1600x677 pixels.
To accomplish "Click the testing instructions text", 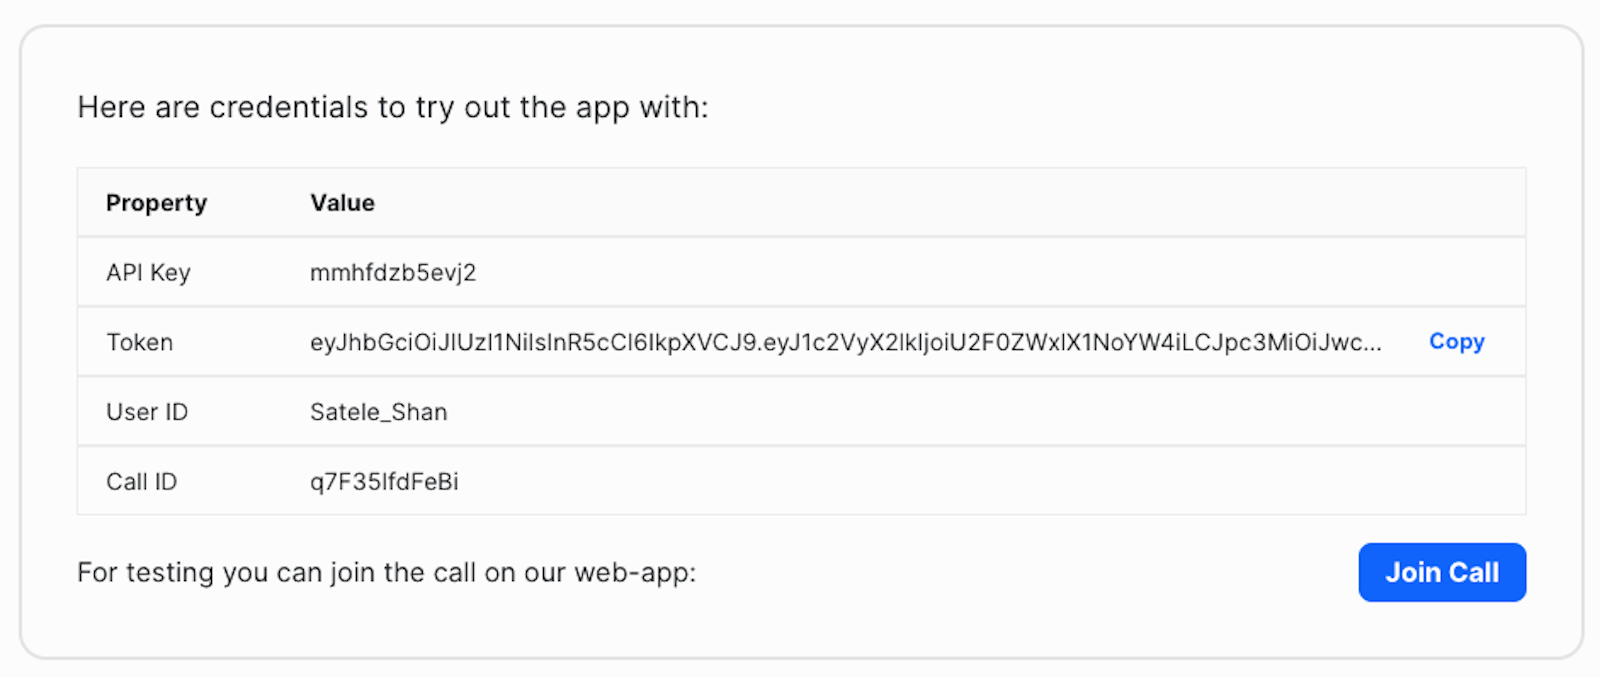I will tap(388, 572).
